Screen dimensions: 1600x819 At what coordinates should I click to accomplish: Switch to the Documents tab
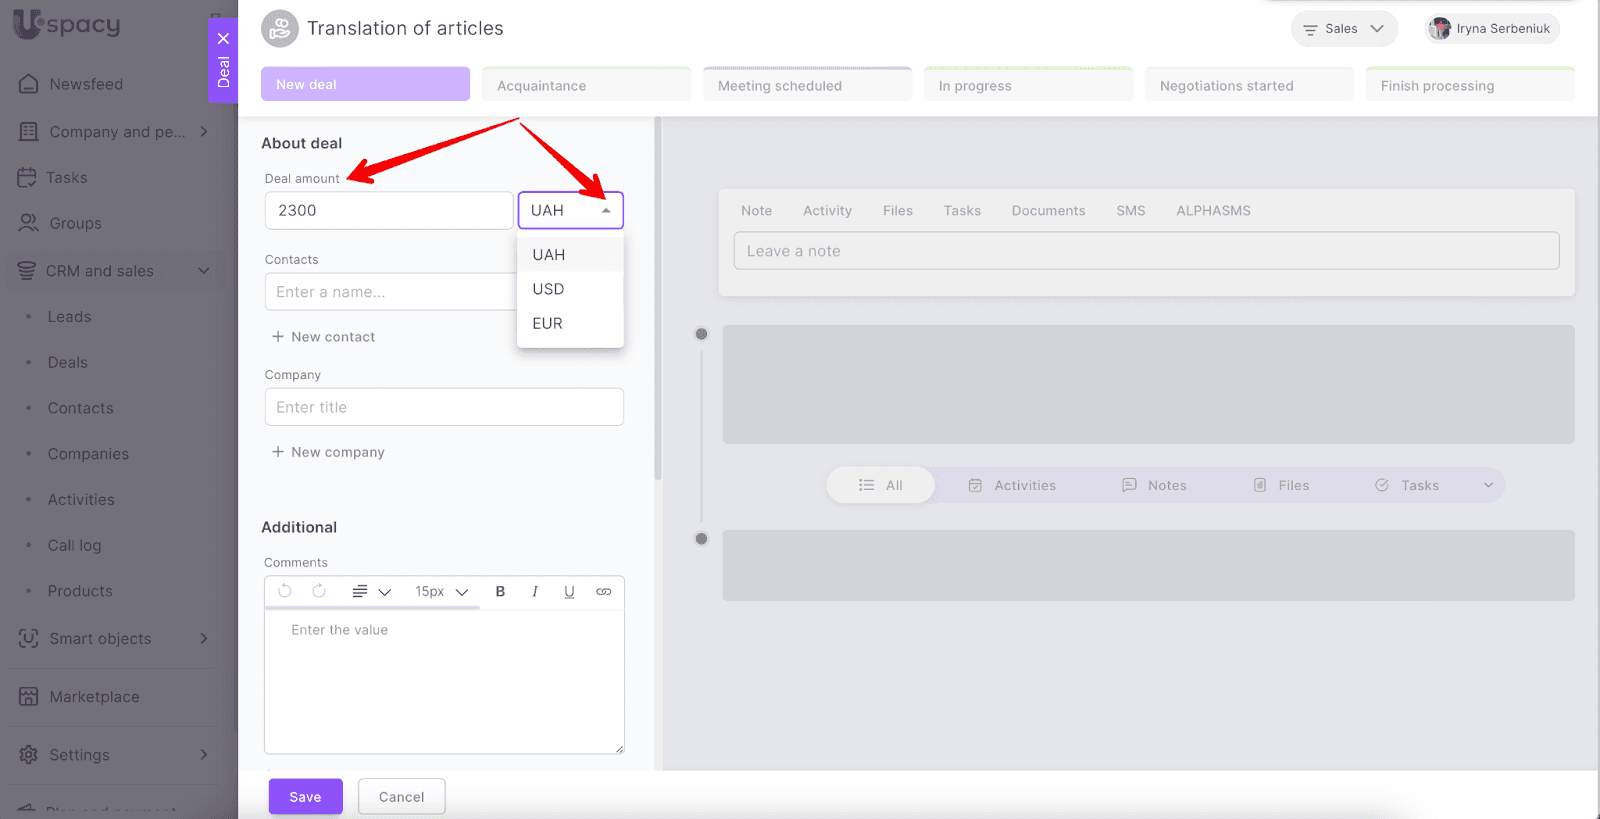1048,211
